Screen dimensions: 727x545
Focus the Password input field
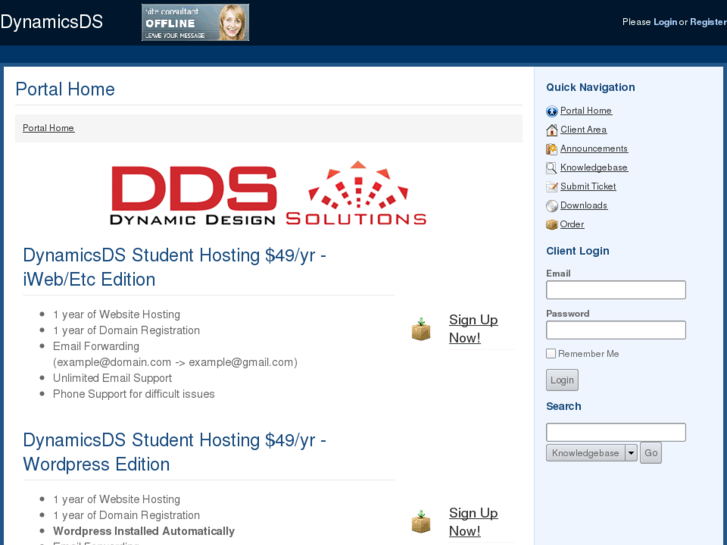616,330
